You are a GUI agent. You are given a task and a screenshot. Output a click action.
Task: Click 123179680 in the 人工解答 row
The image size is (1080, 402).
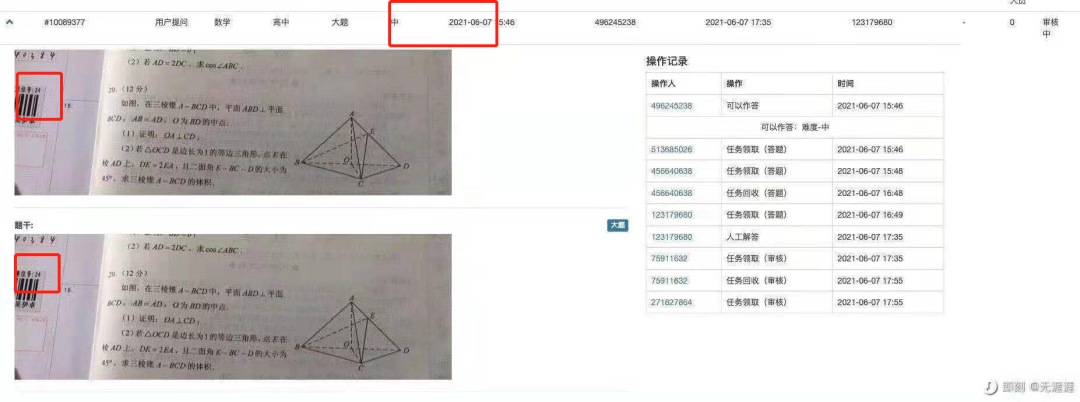pyautogui.click(x=672, y=237)
